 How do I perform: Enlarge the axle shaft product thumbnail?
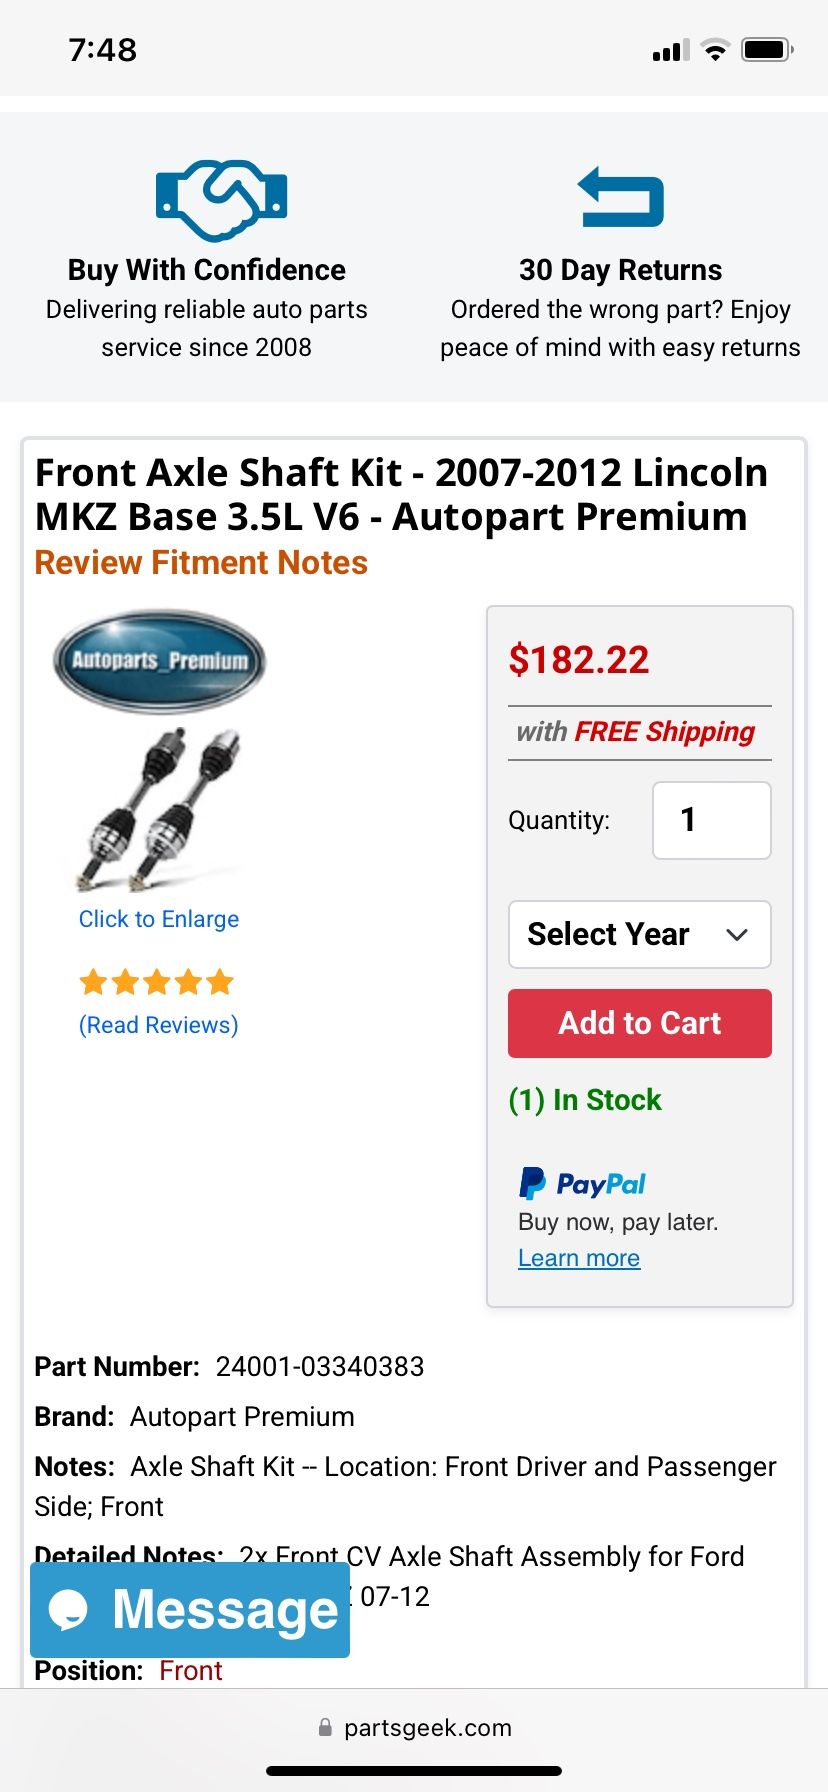click(160, 808)
